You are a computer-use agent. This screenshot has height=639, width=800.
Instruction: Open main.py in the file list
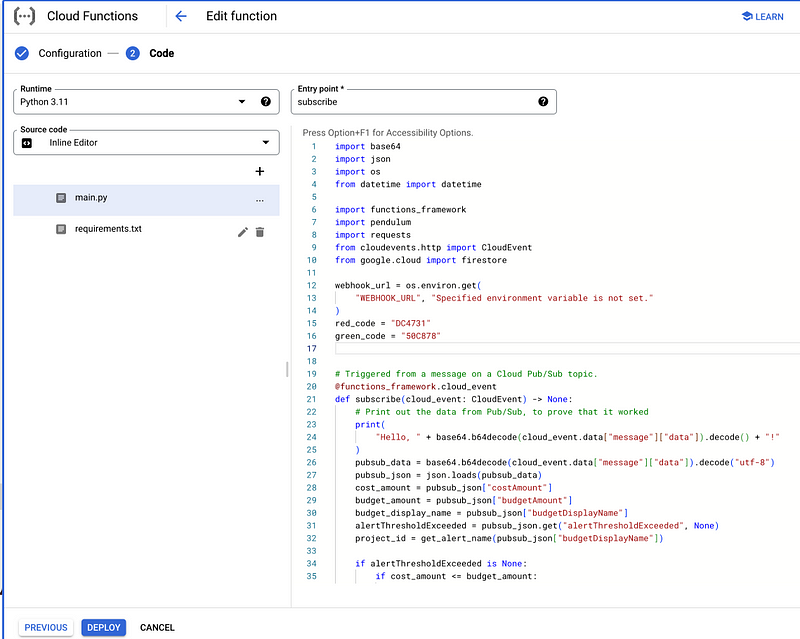[x=91, y=198]
